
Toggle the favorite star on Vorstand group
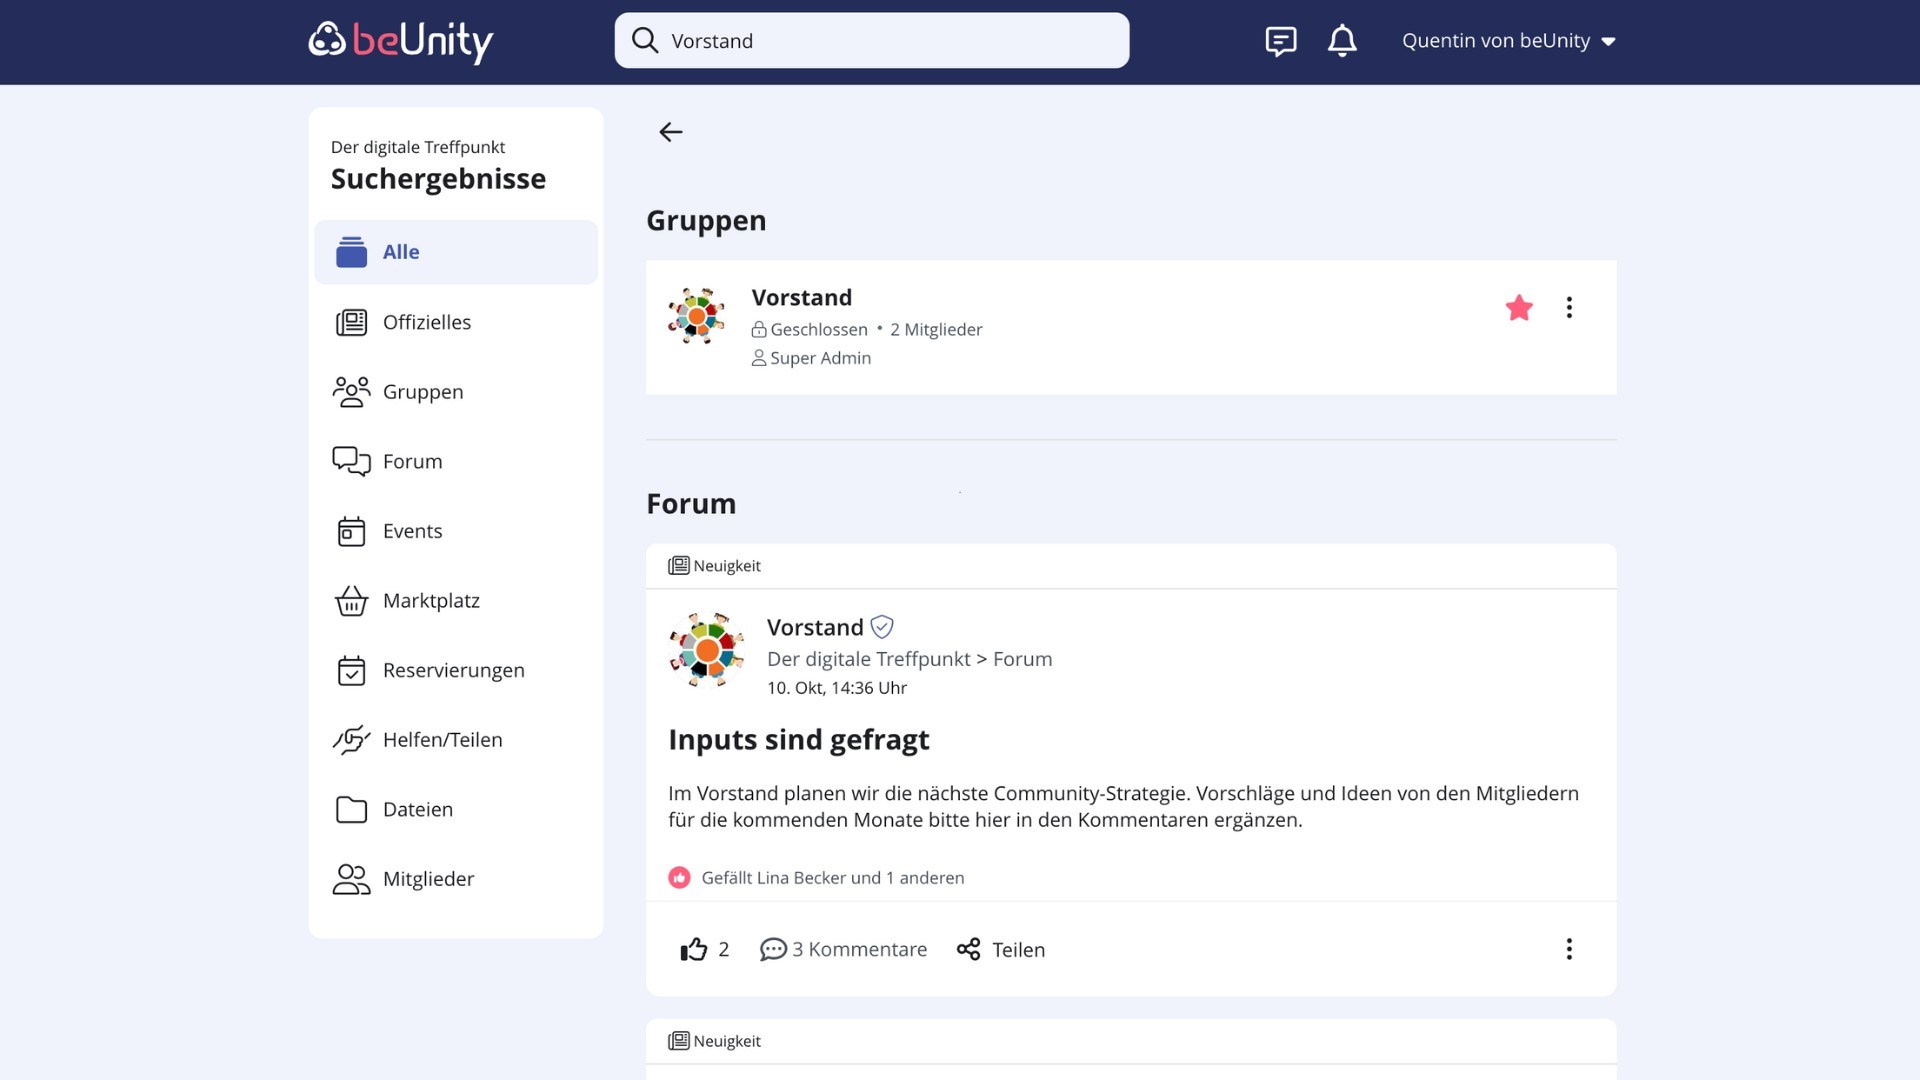1518,308
